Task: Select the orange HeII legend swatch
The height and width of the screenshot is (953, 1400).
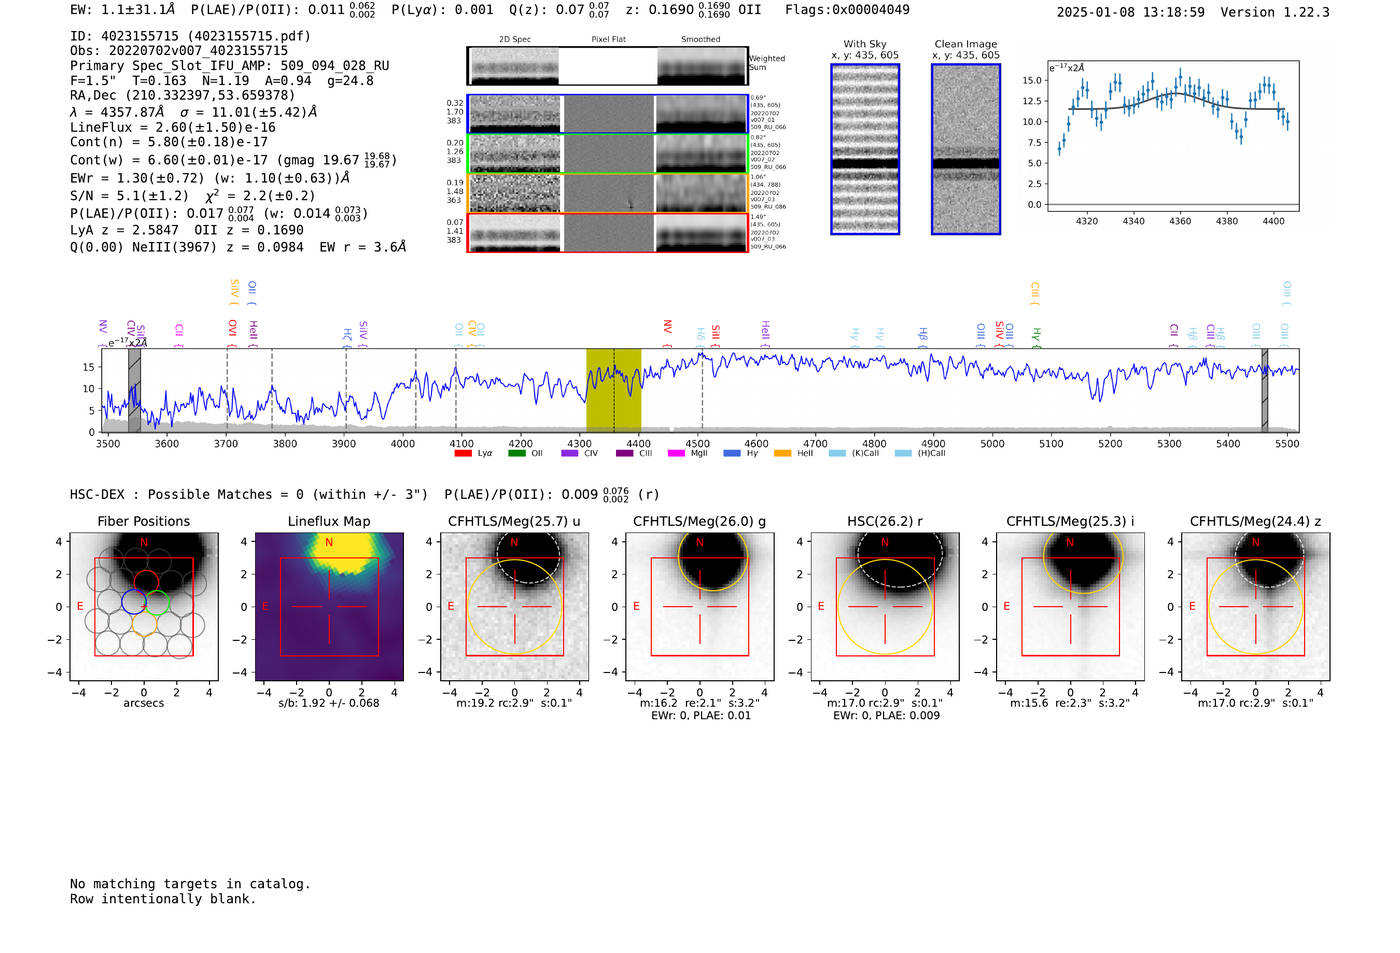Action: click(x=783, y=453)
